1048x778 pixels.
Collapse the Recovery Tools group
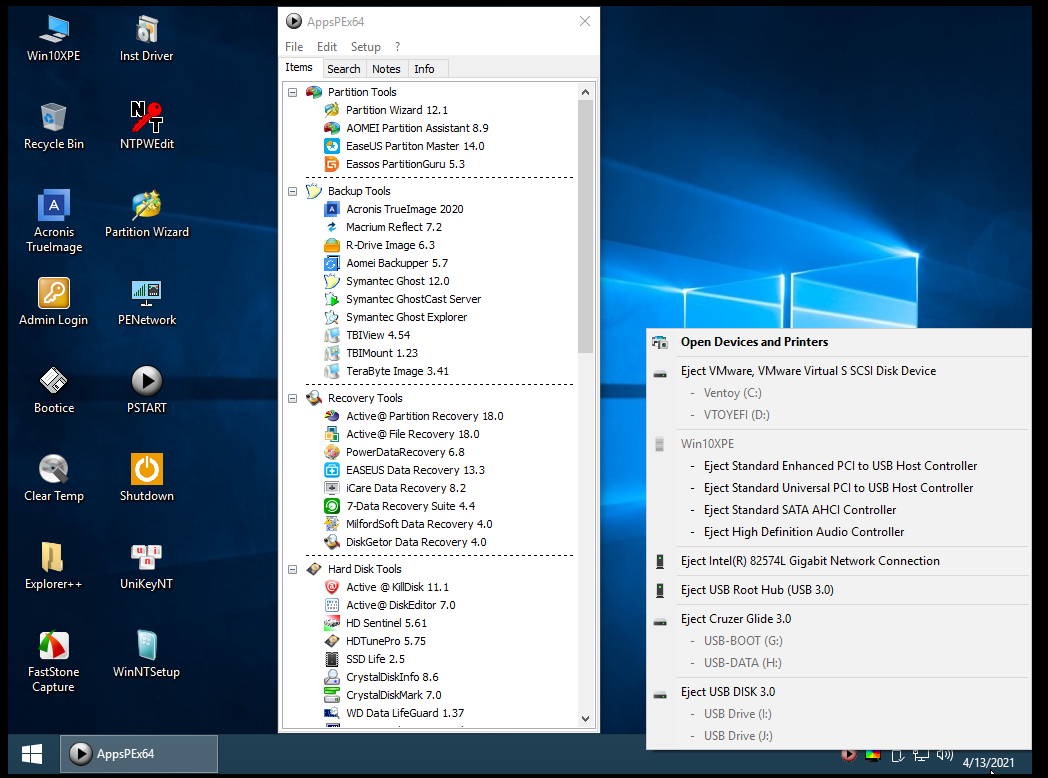[293, 398]
